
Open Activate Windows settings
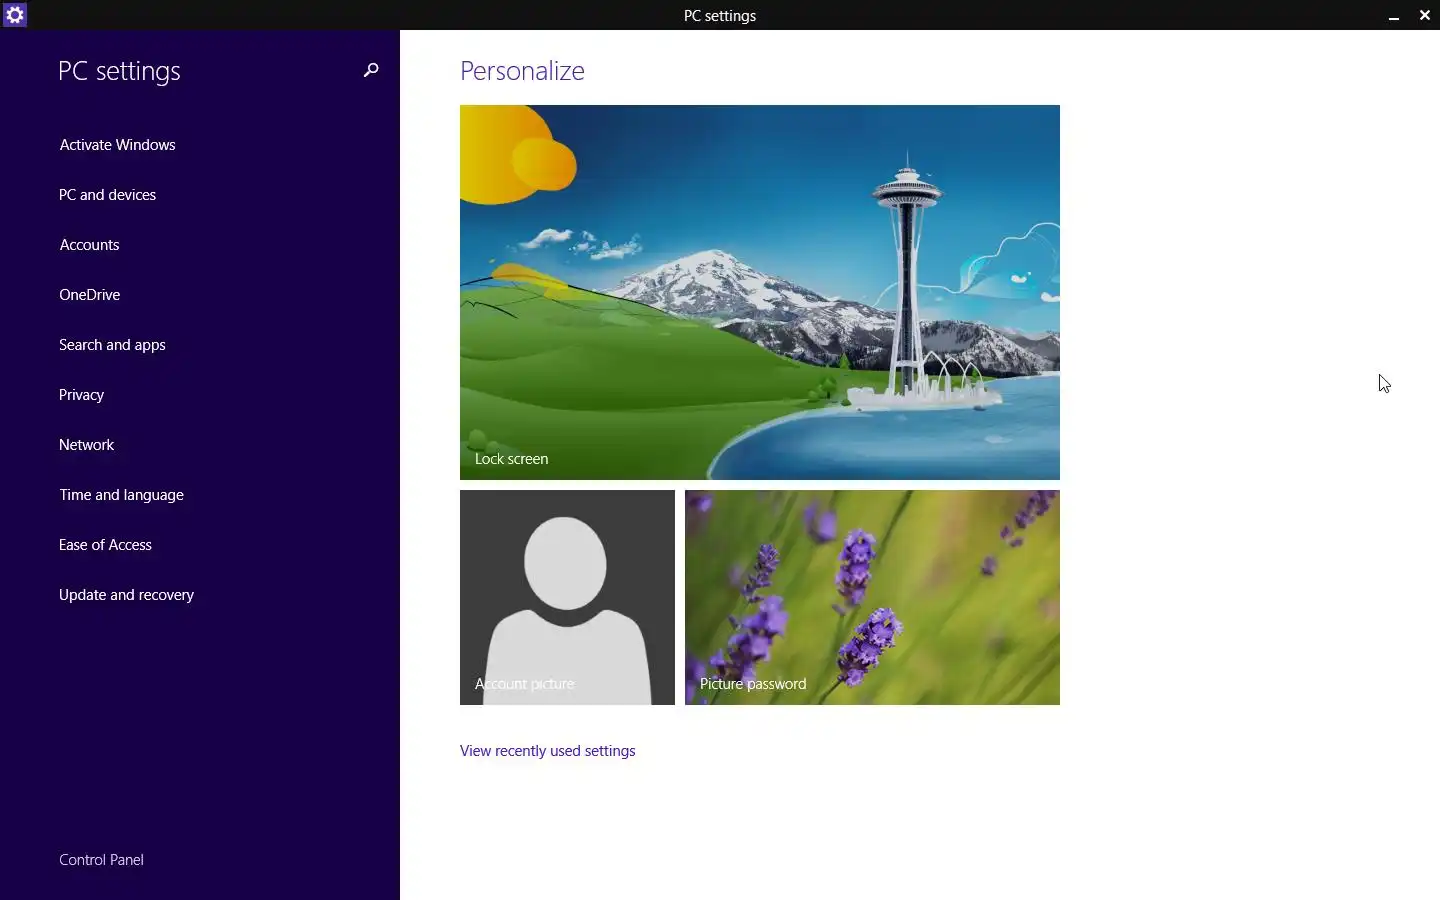[x=117, y=145]
